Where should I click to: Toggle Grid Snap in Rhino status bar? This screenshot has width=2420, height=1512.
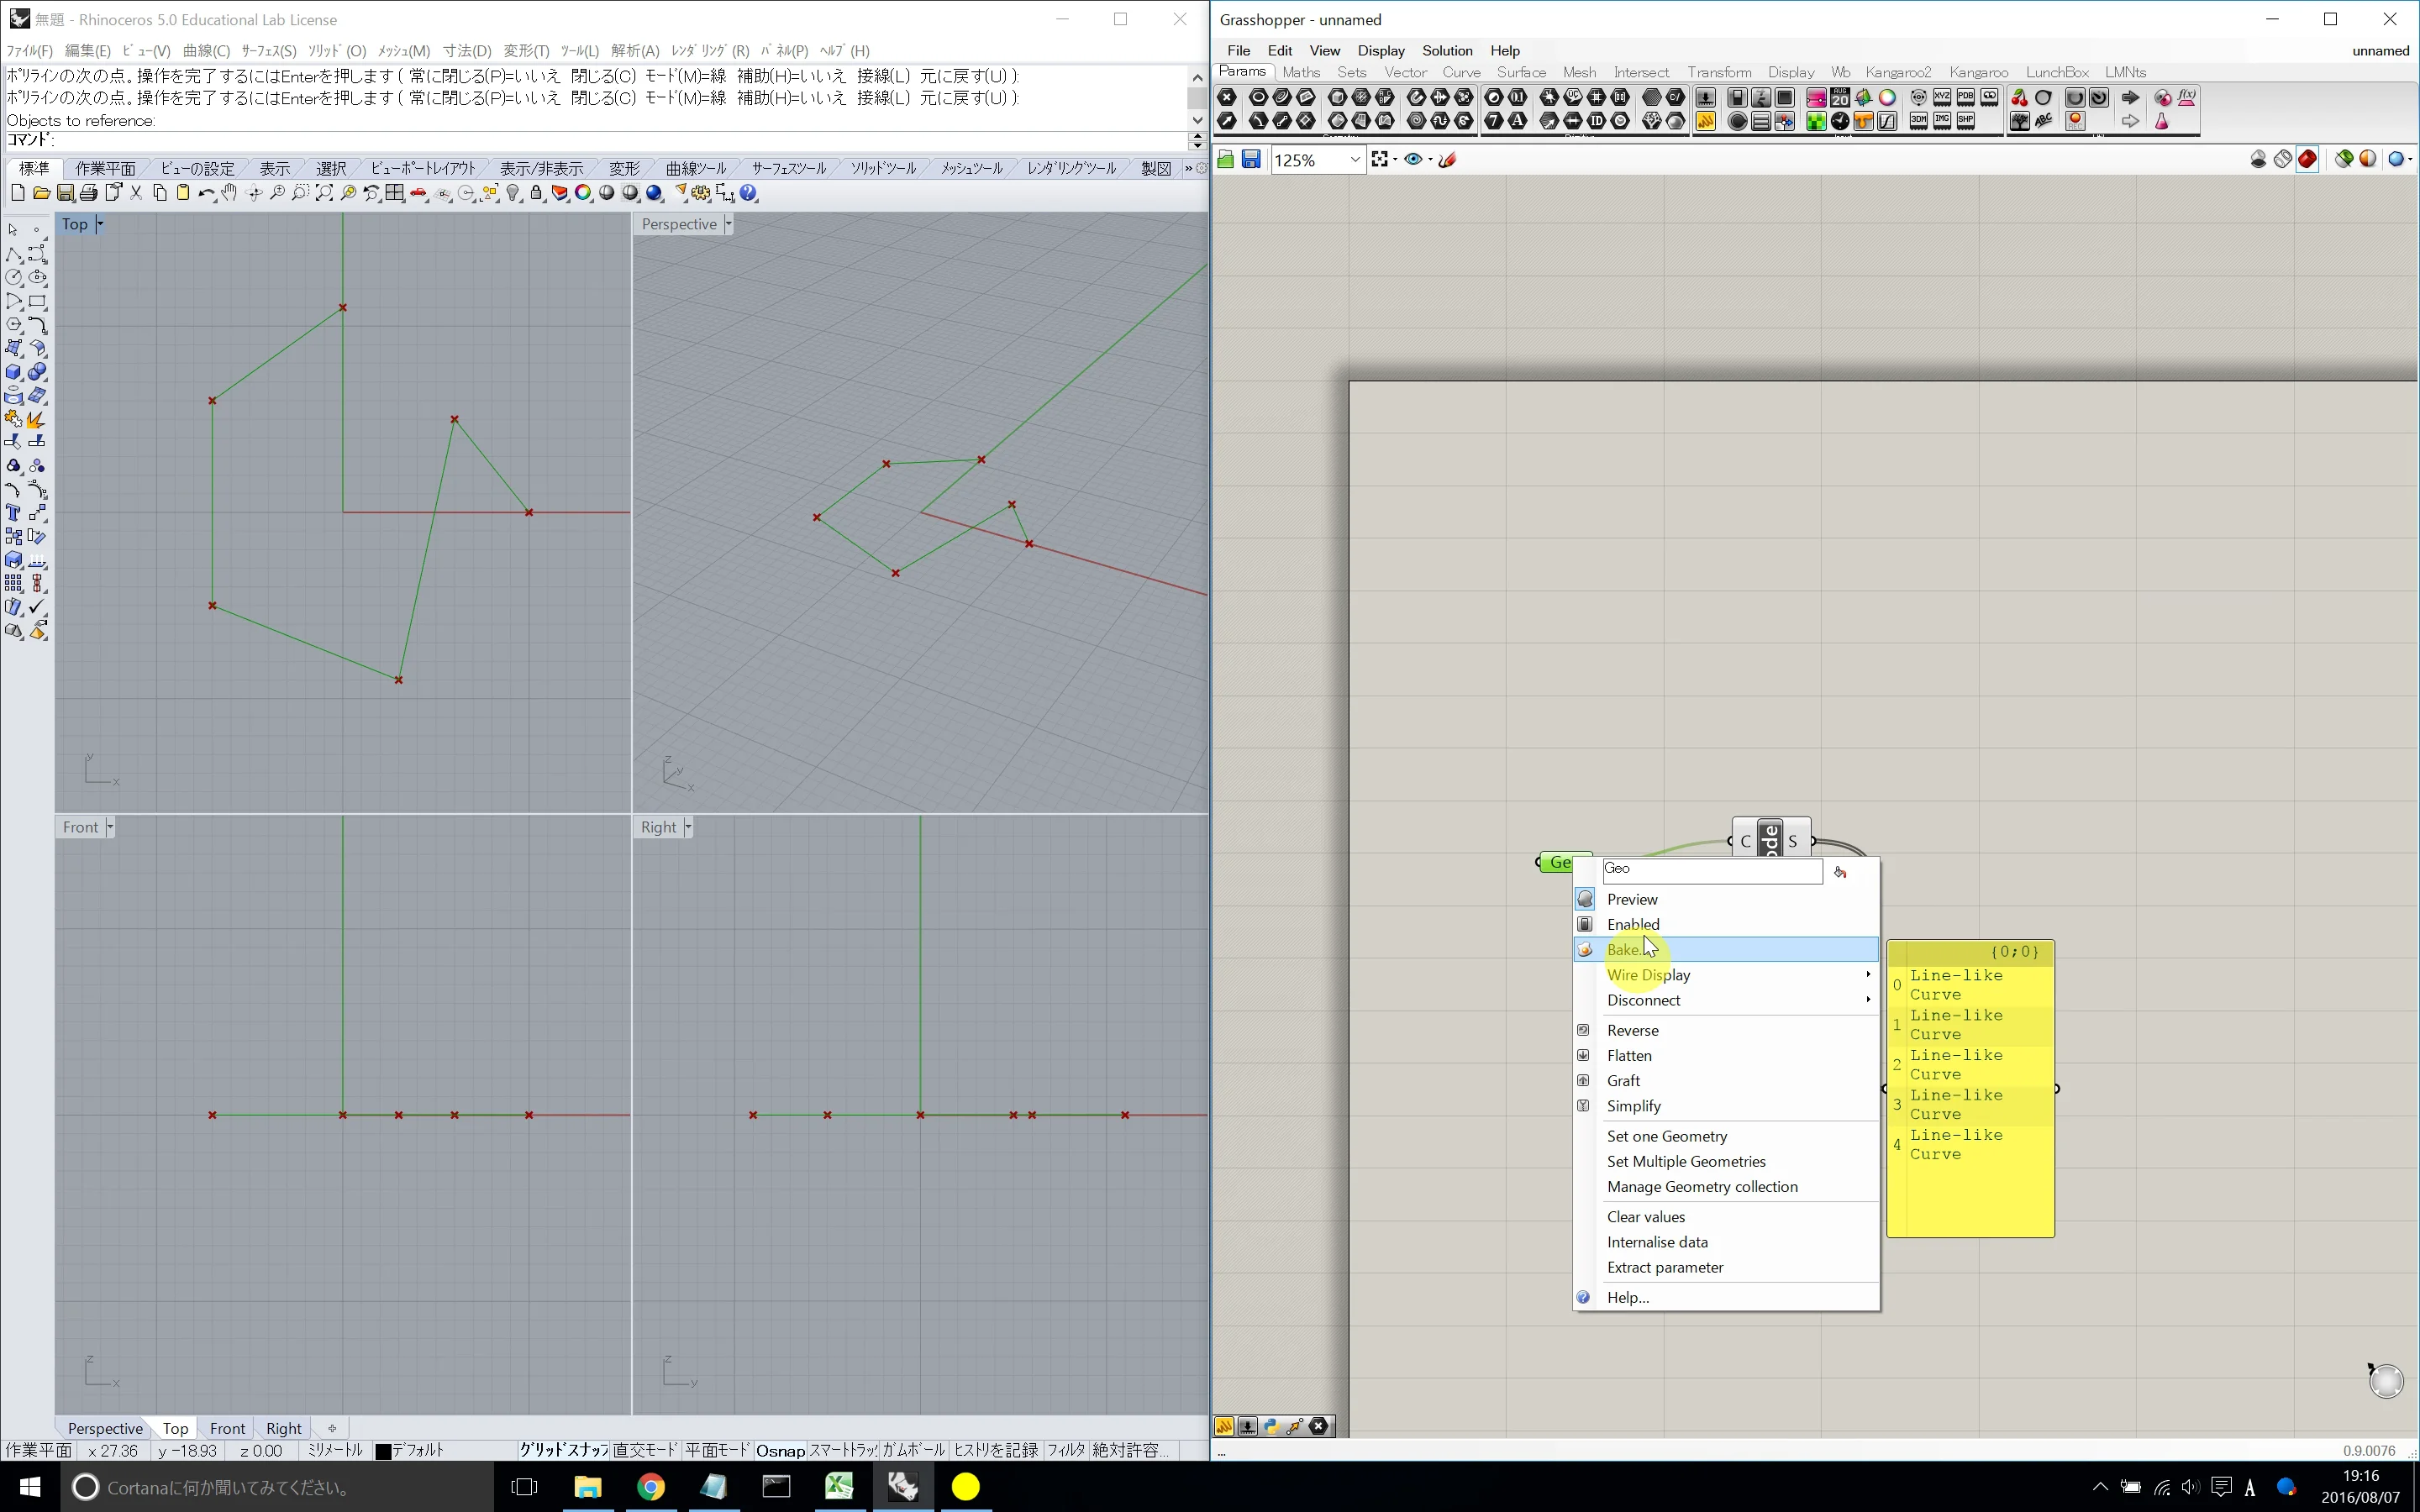tap(563, 1450)
